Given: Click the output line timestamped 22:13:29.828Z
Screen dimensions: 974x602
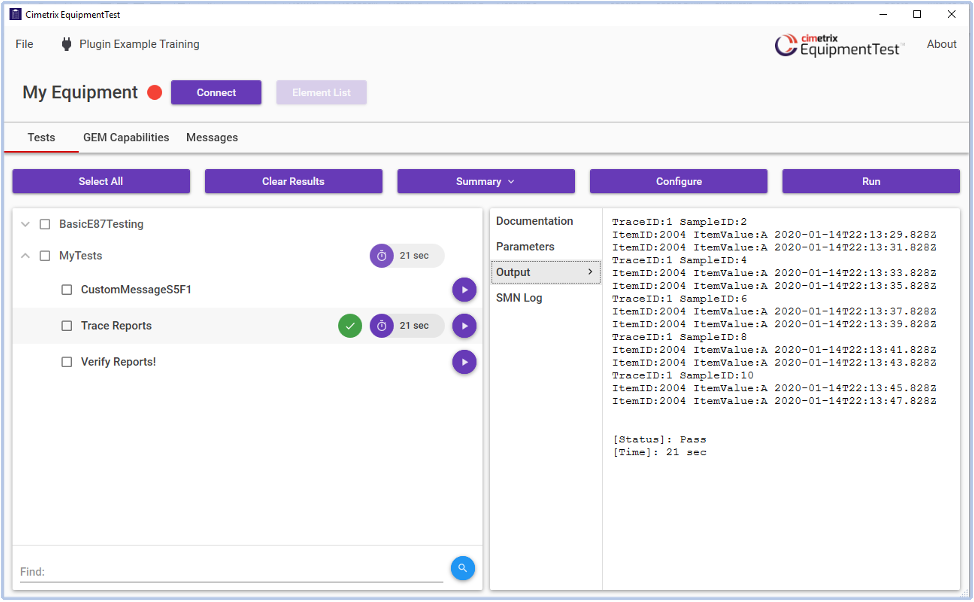Looking at the screenshot, I should (774, 235).
